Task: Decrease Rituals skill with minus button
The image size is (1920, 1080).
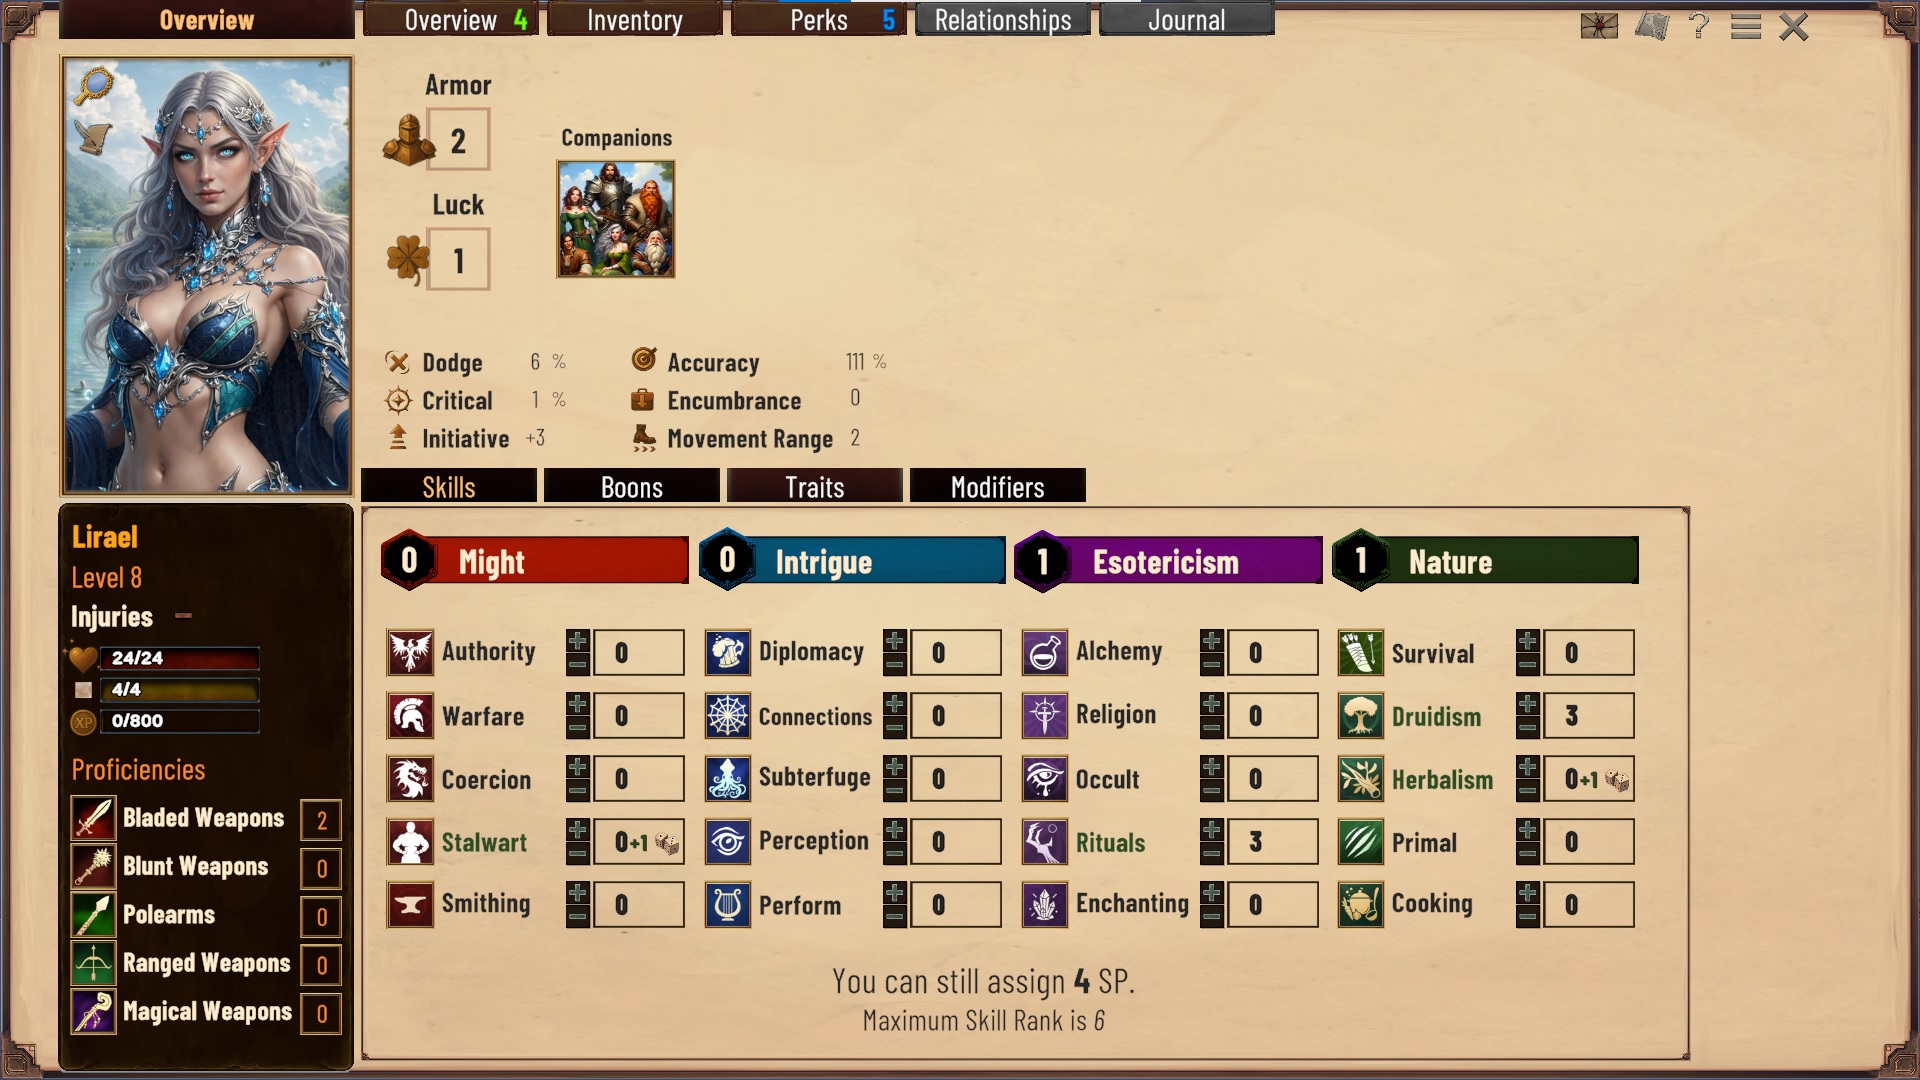Action: pos(1212,854)
